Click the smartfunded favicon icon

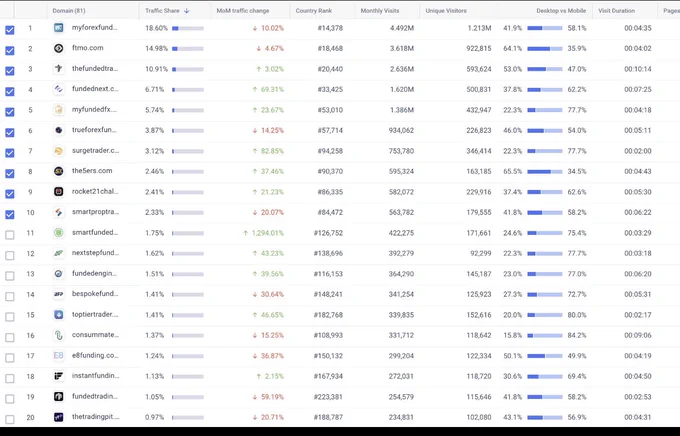(x=59, y=233)
